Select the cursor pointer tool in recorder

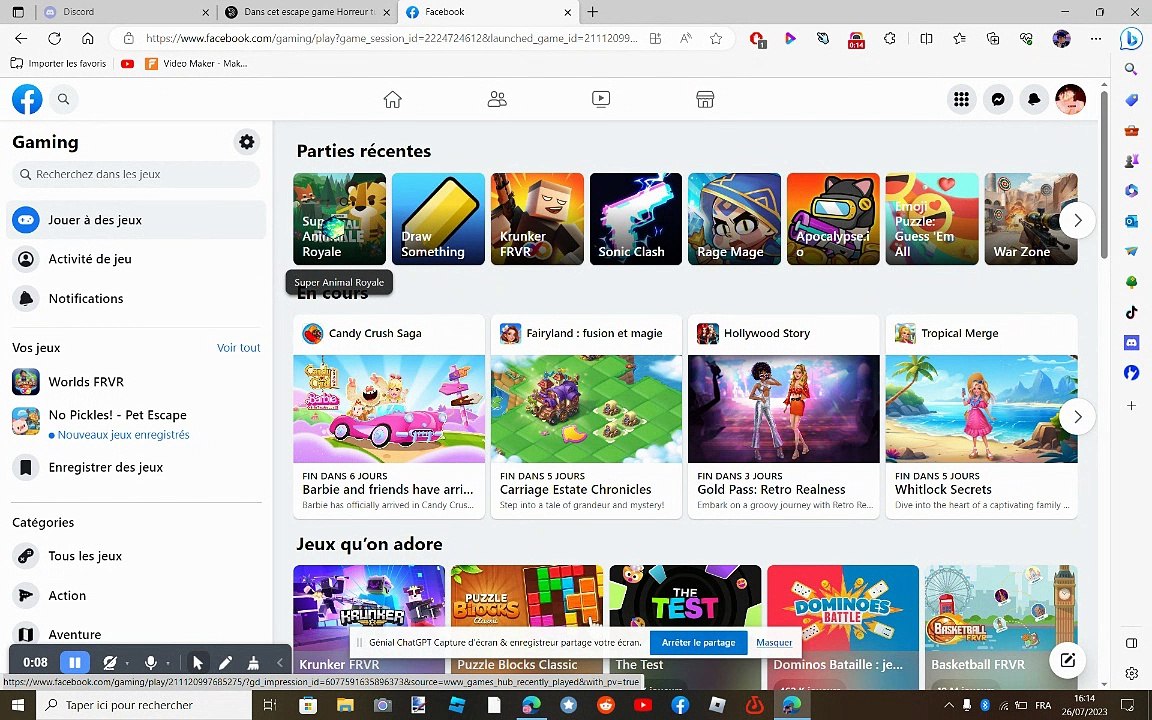tap(198, 663)
